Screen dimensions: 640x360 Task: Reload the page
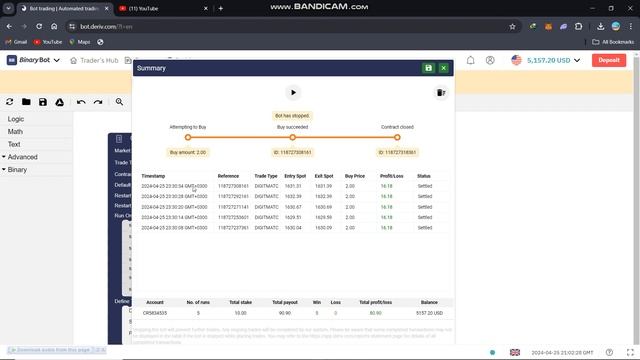click(x=39, y=27)
